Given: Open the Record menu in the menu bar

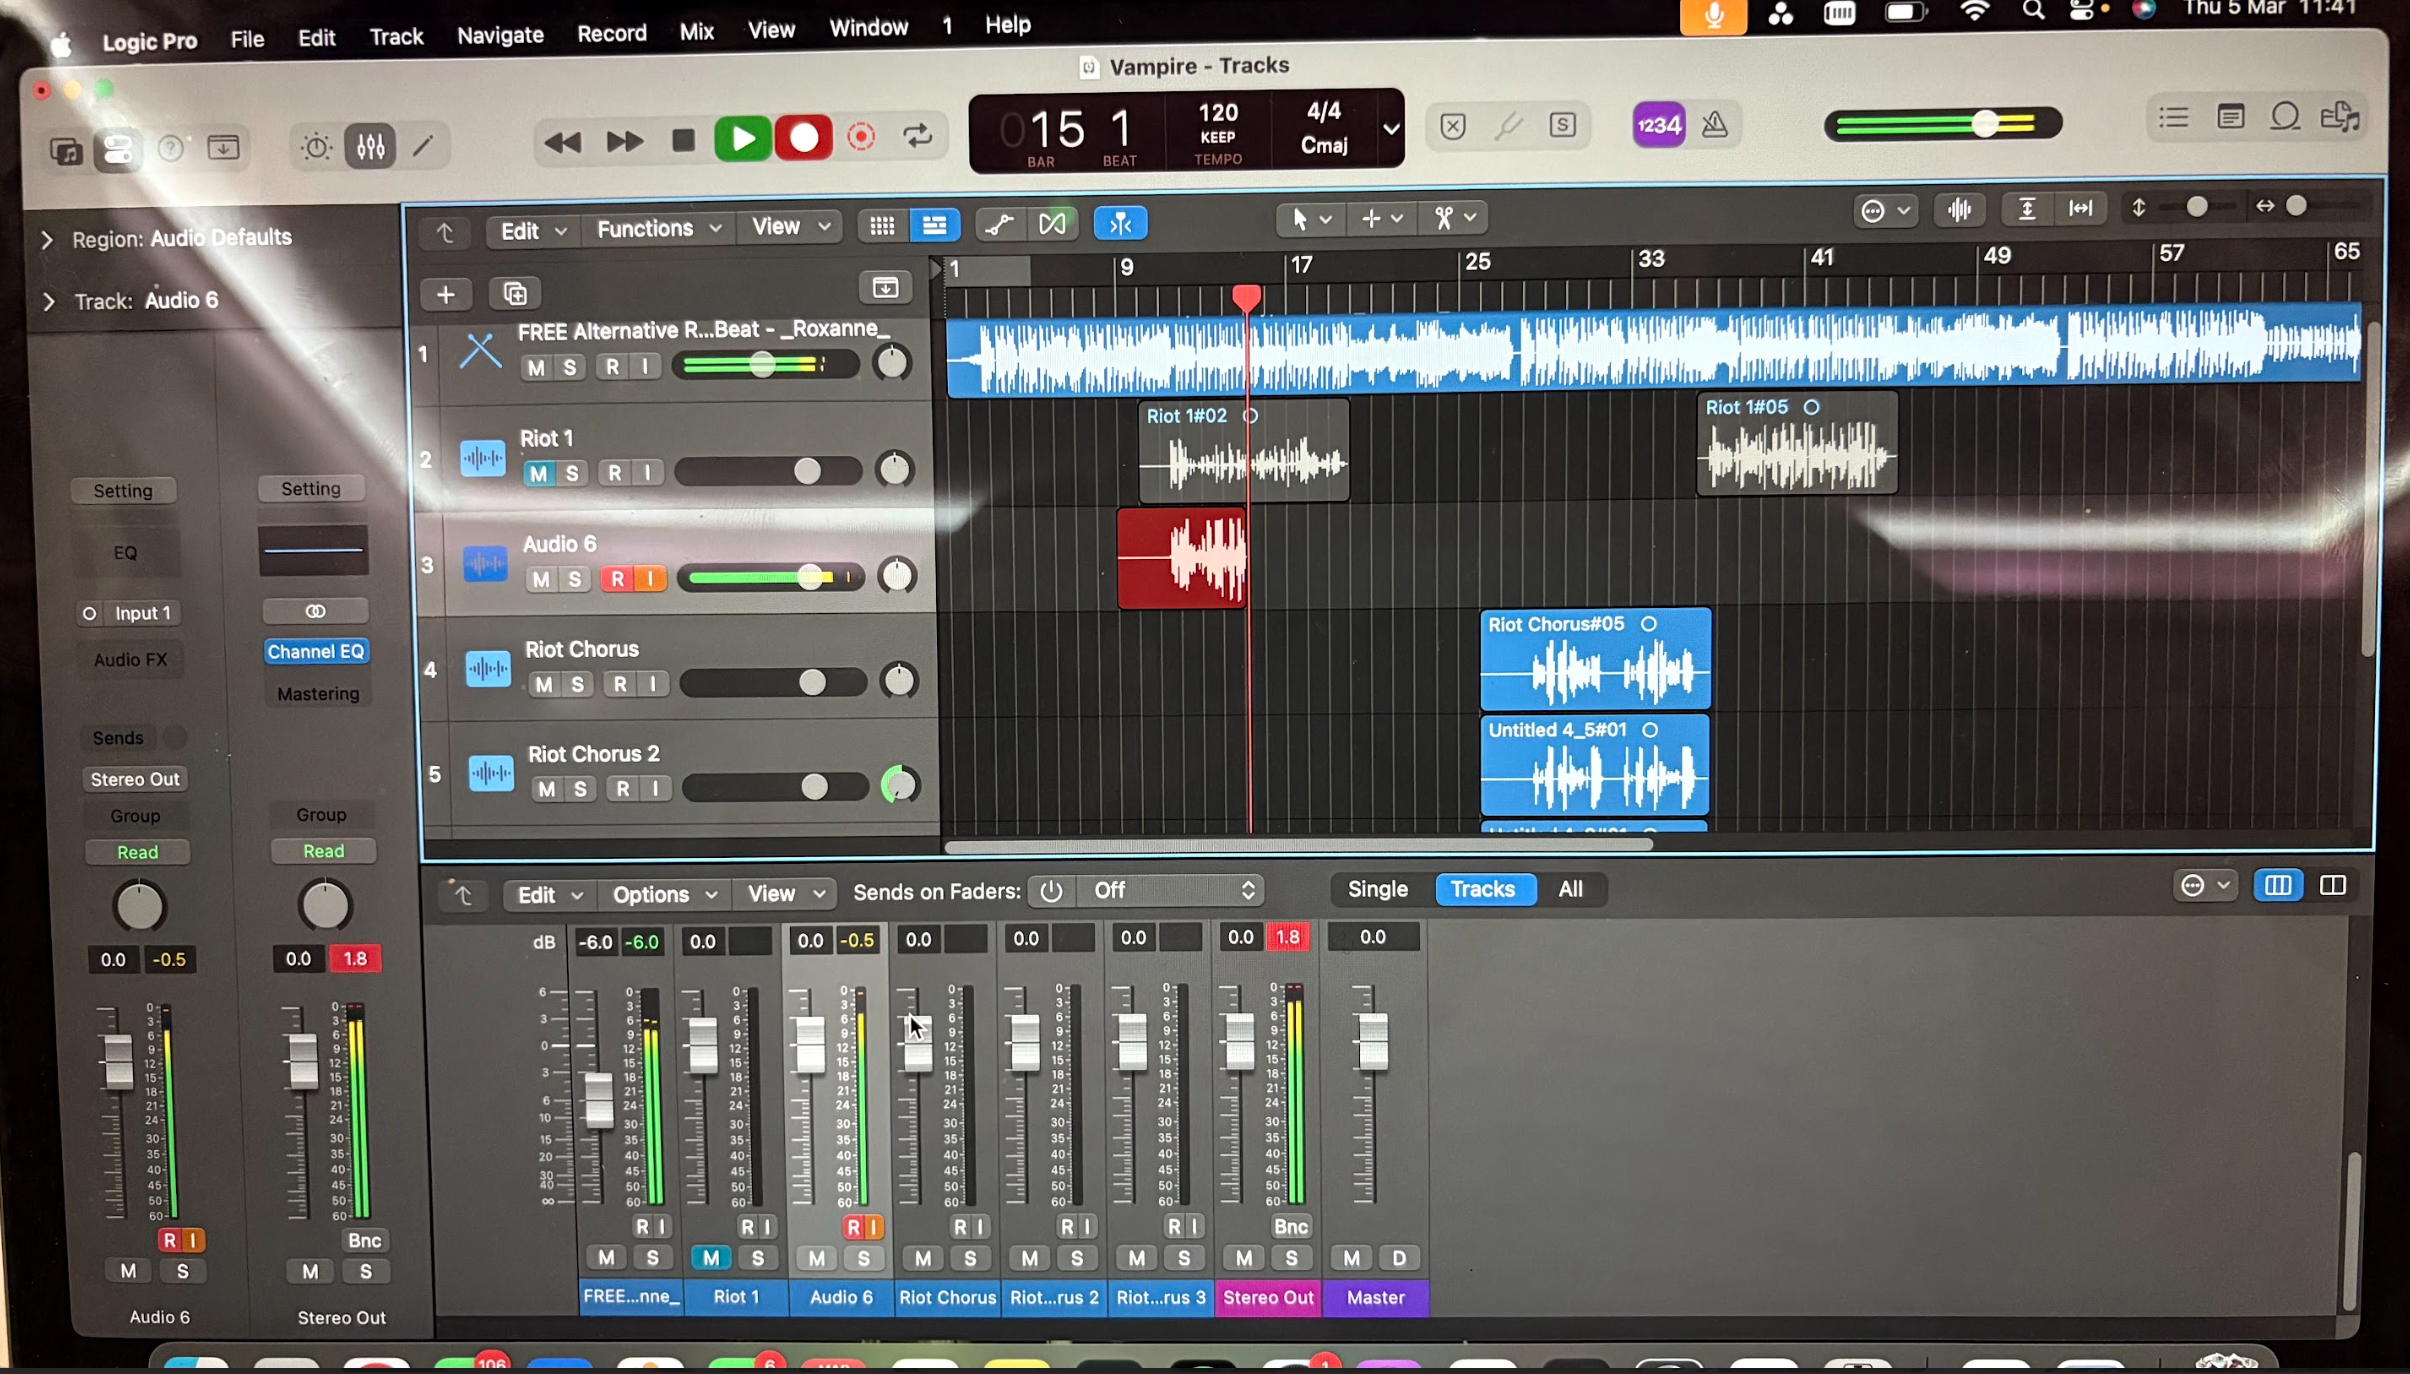Looking at the screenshot, I should 611,33.
